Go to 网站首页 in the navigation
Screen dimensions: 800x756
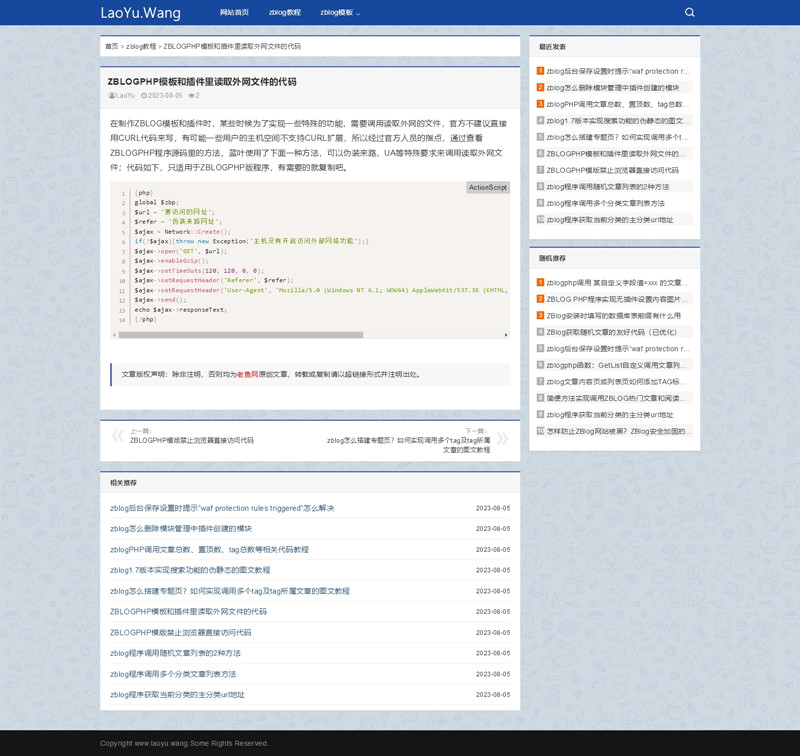234,12
